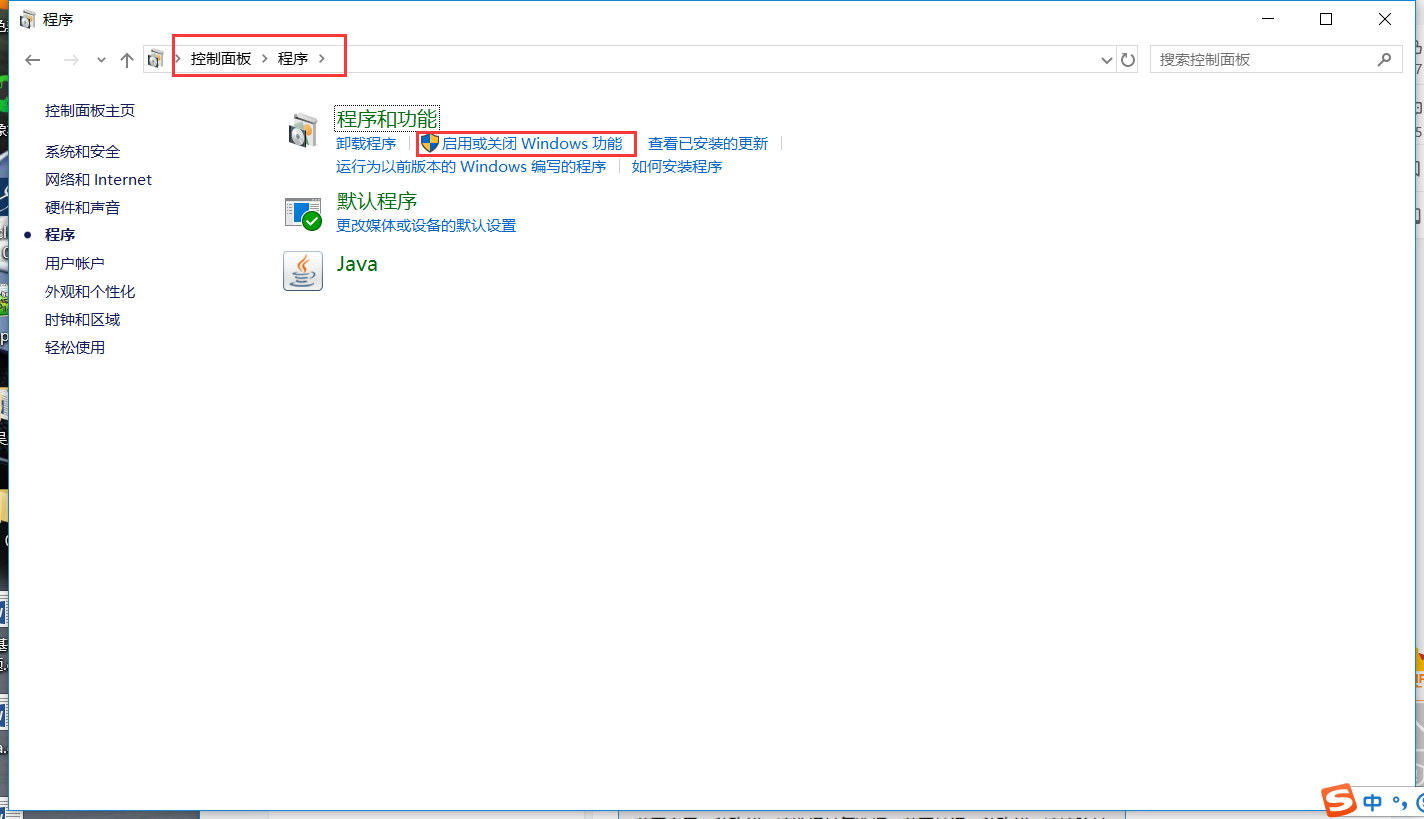Viewport: 1424px width, 819px height.
Task: Open the 程序和功能 heading
Action: 387,119
